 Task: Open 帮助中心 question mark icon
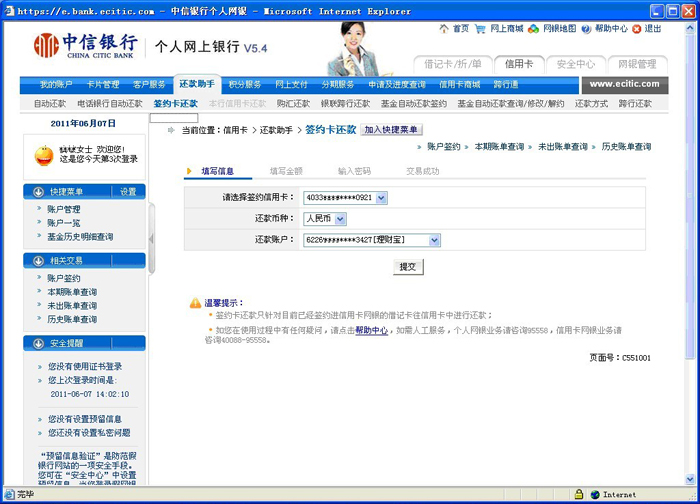tap(589, 29)
